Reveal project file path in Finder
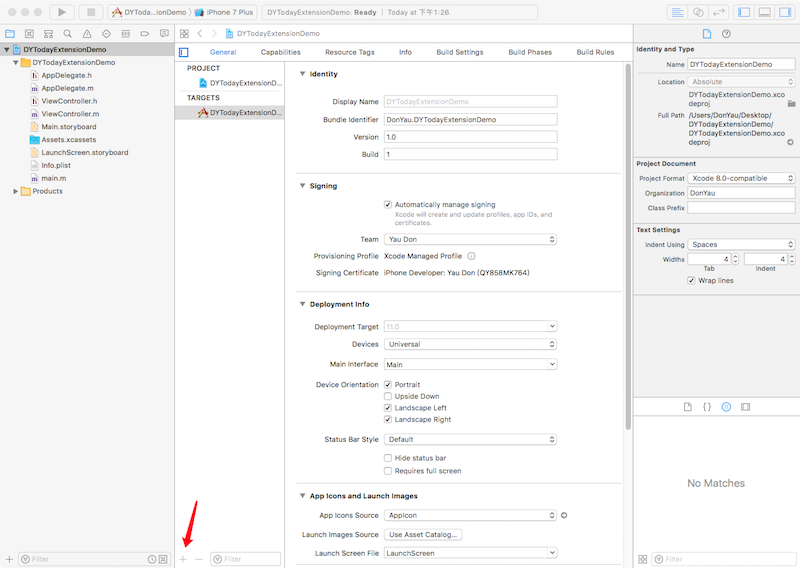 tap(790, 142)
